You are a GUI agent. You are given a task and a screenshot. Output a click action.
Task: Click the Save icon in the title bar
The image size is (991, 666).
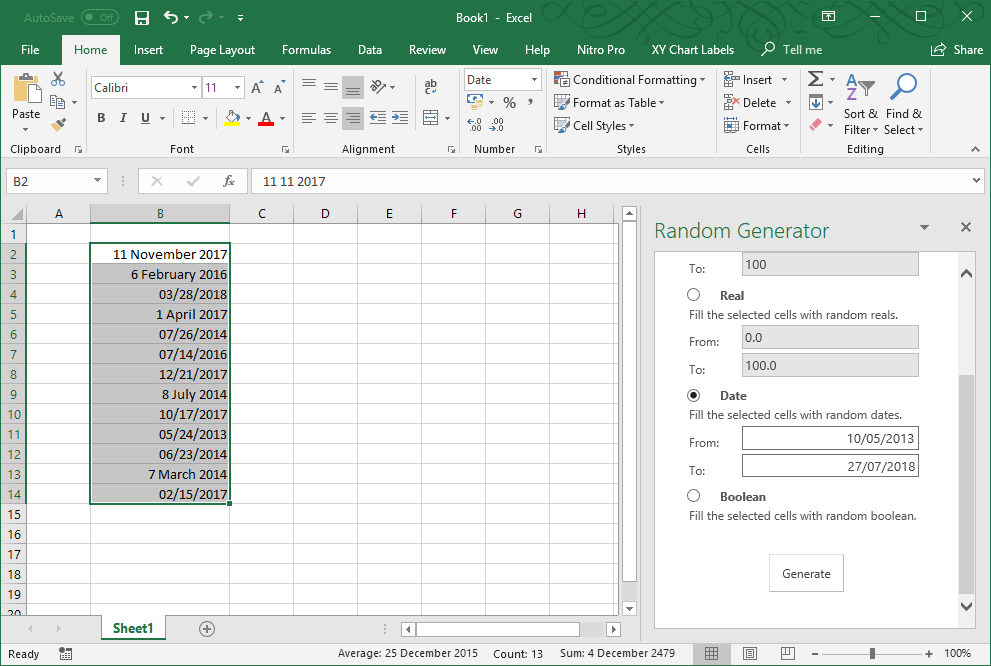click(x=142, y=18)
